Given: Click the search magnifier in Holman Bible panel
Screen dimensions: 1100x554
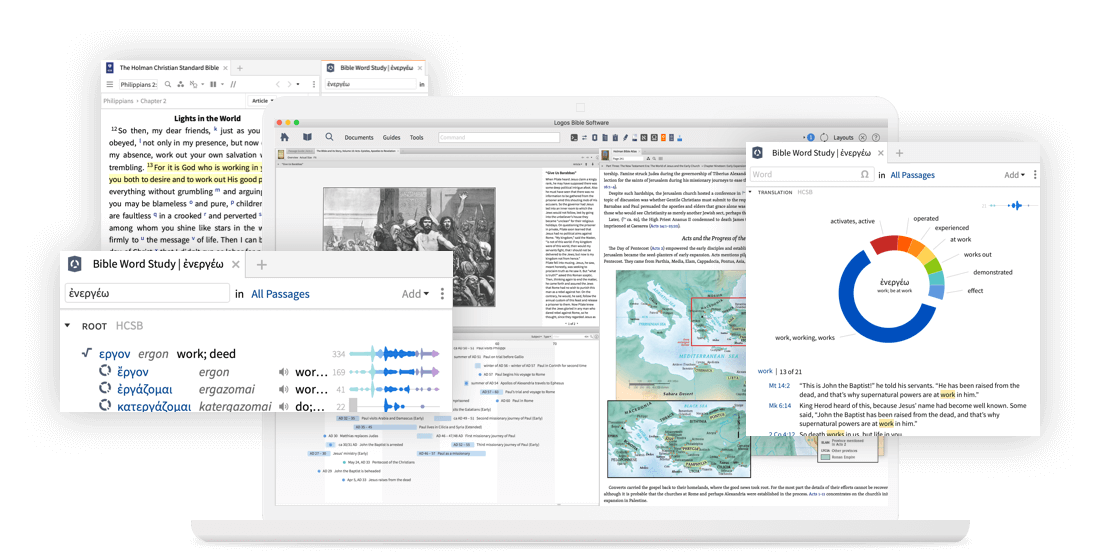Looking at the screenshot, I should [x=168, y=84].
